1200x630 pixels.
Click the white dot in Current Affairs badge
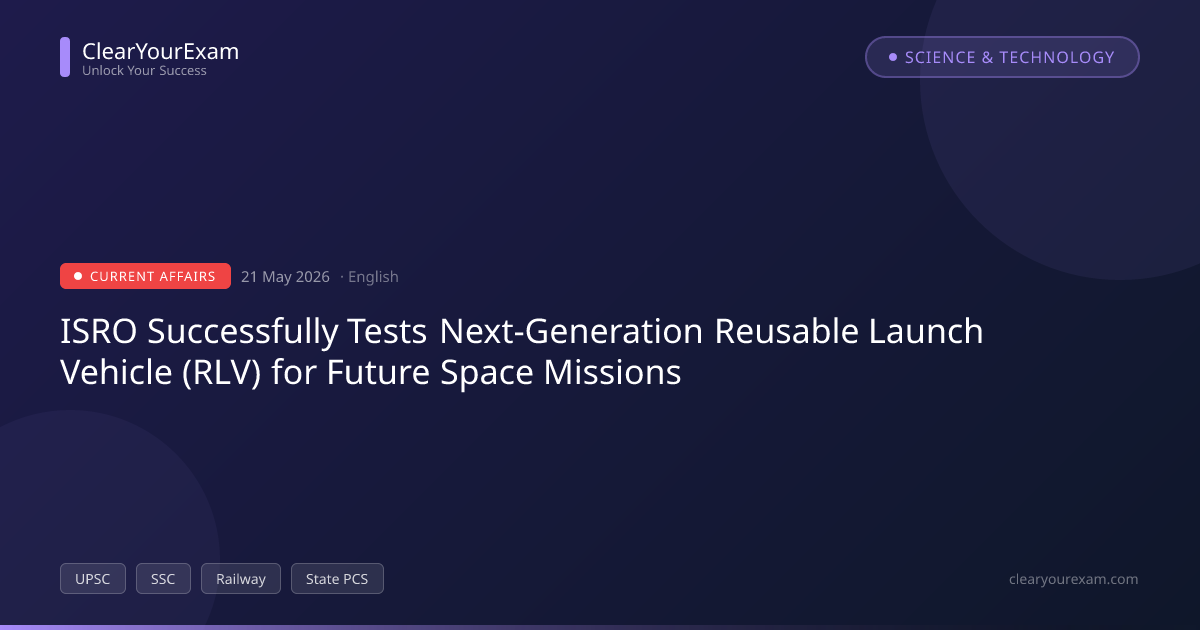(x=78, y=276)
